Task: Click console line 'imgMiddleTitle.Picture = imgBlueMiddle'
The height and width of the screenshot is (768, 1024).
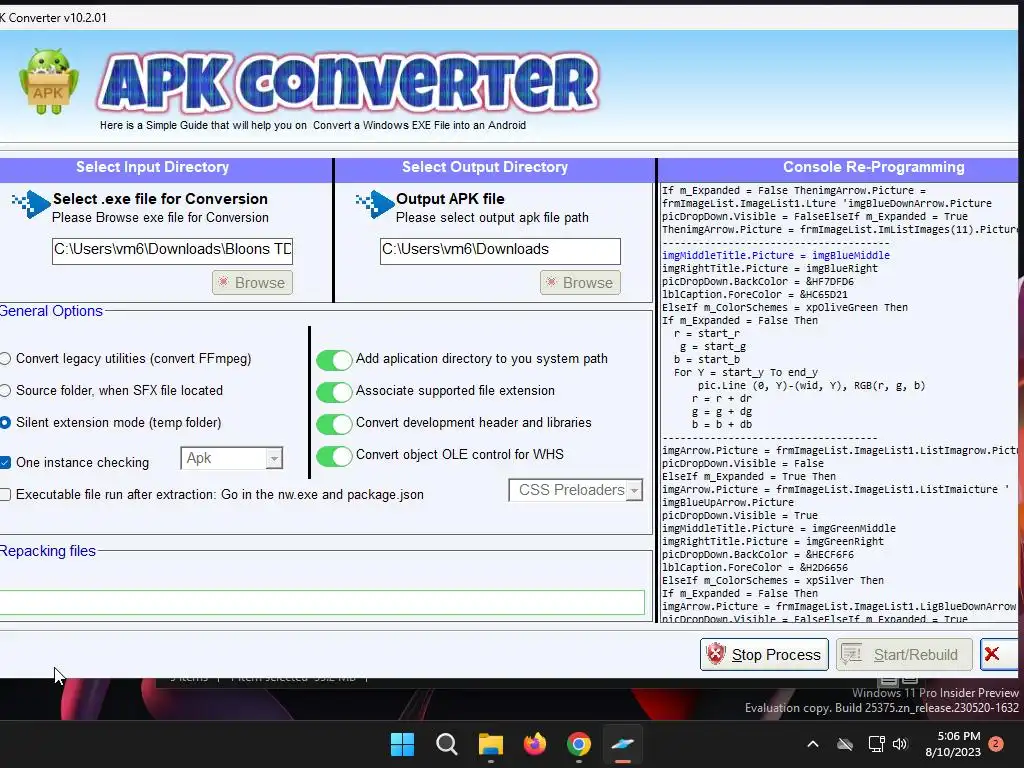Action: click(x=776, y=255)
